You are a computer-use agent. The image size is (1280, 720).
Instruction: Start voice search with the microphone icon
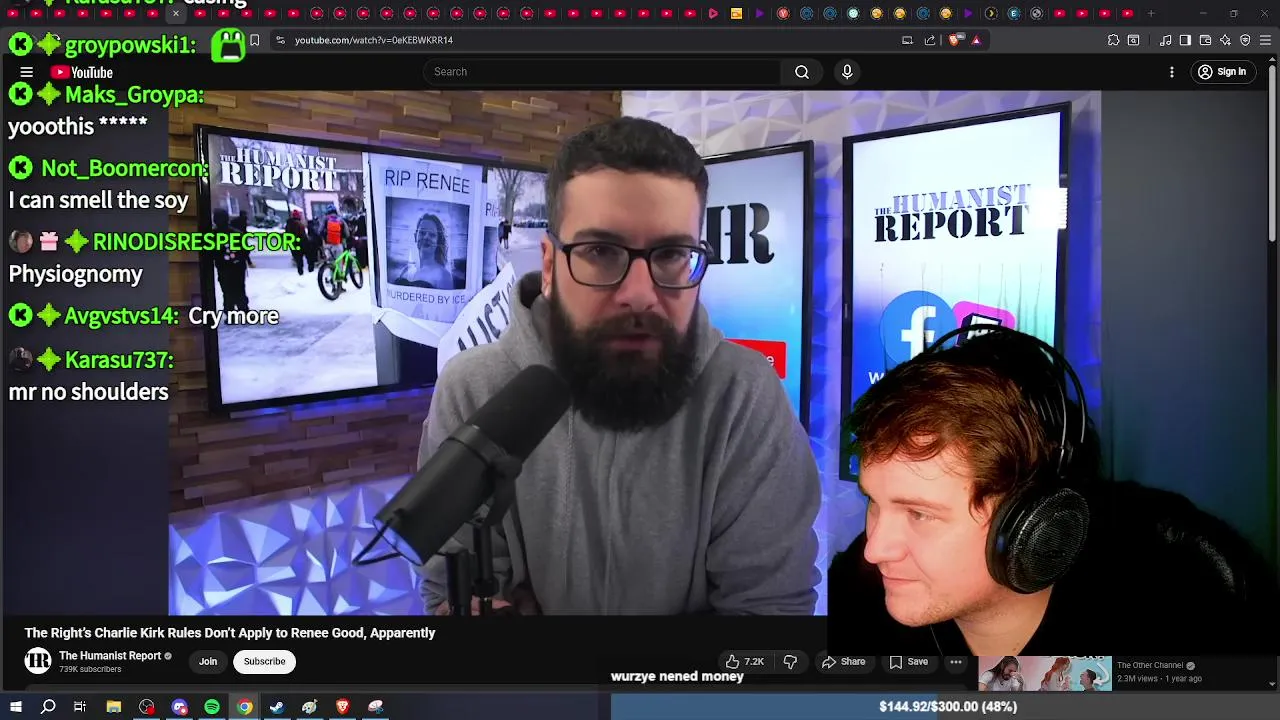847,72
